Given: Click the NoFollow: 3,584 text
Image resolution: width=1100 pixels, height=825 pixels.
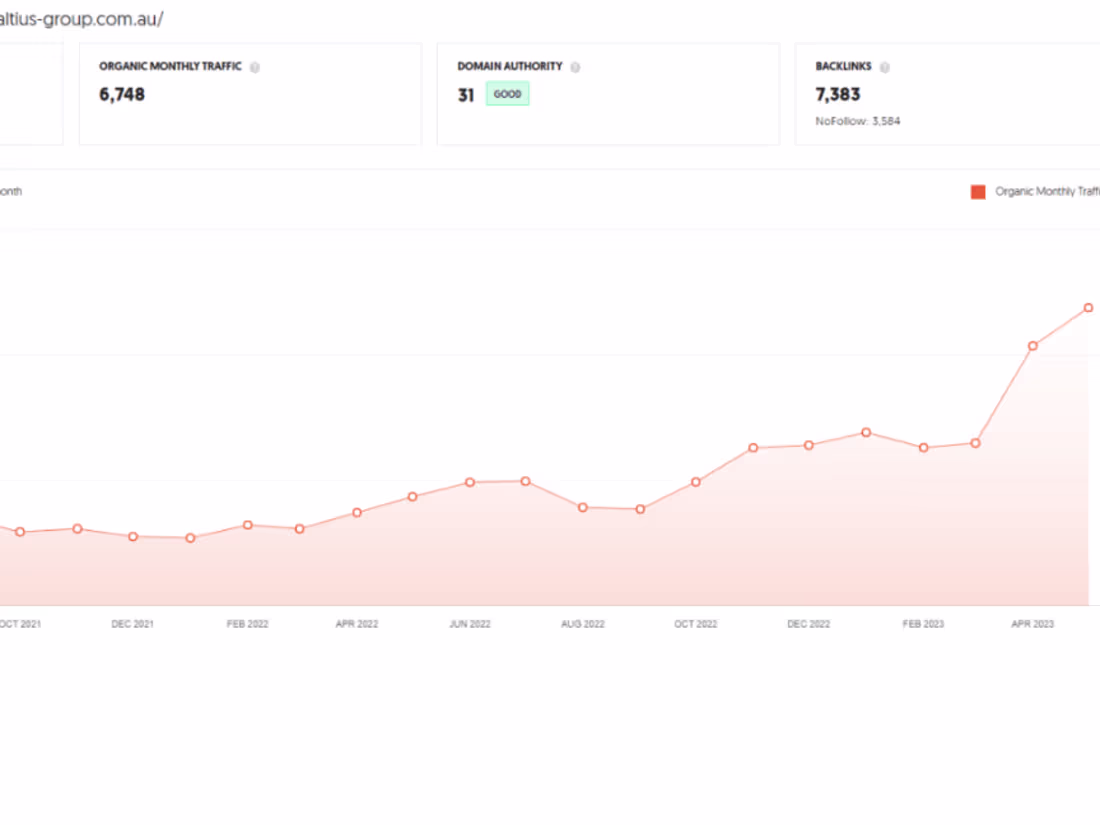Looking at the screenshot, I should click(x=858, y=121).
